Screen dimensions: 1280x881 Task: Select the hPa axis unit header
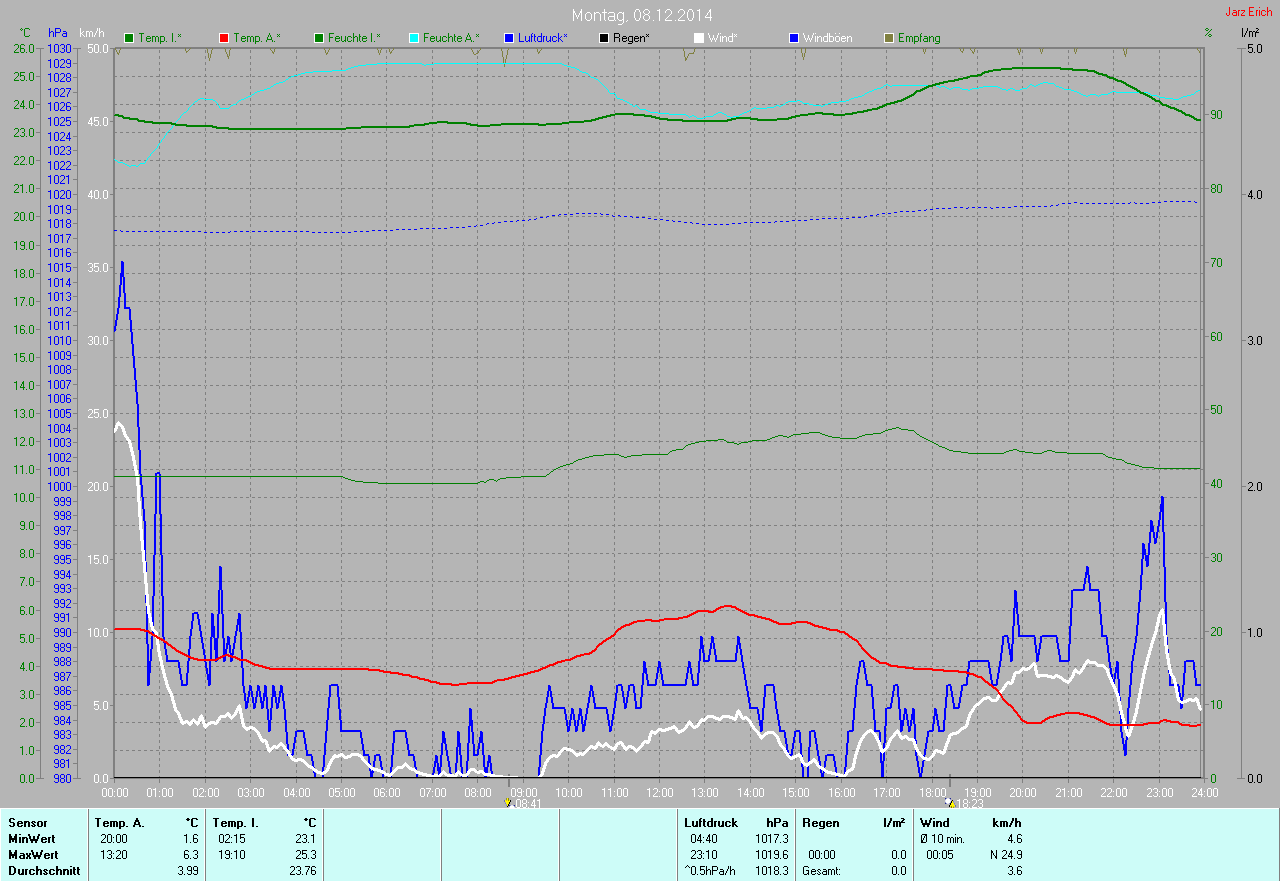pyautogui.click(x=58, y=34)
